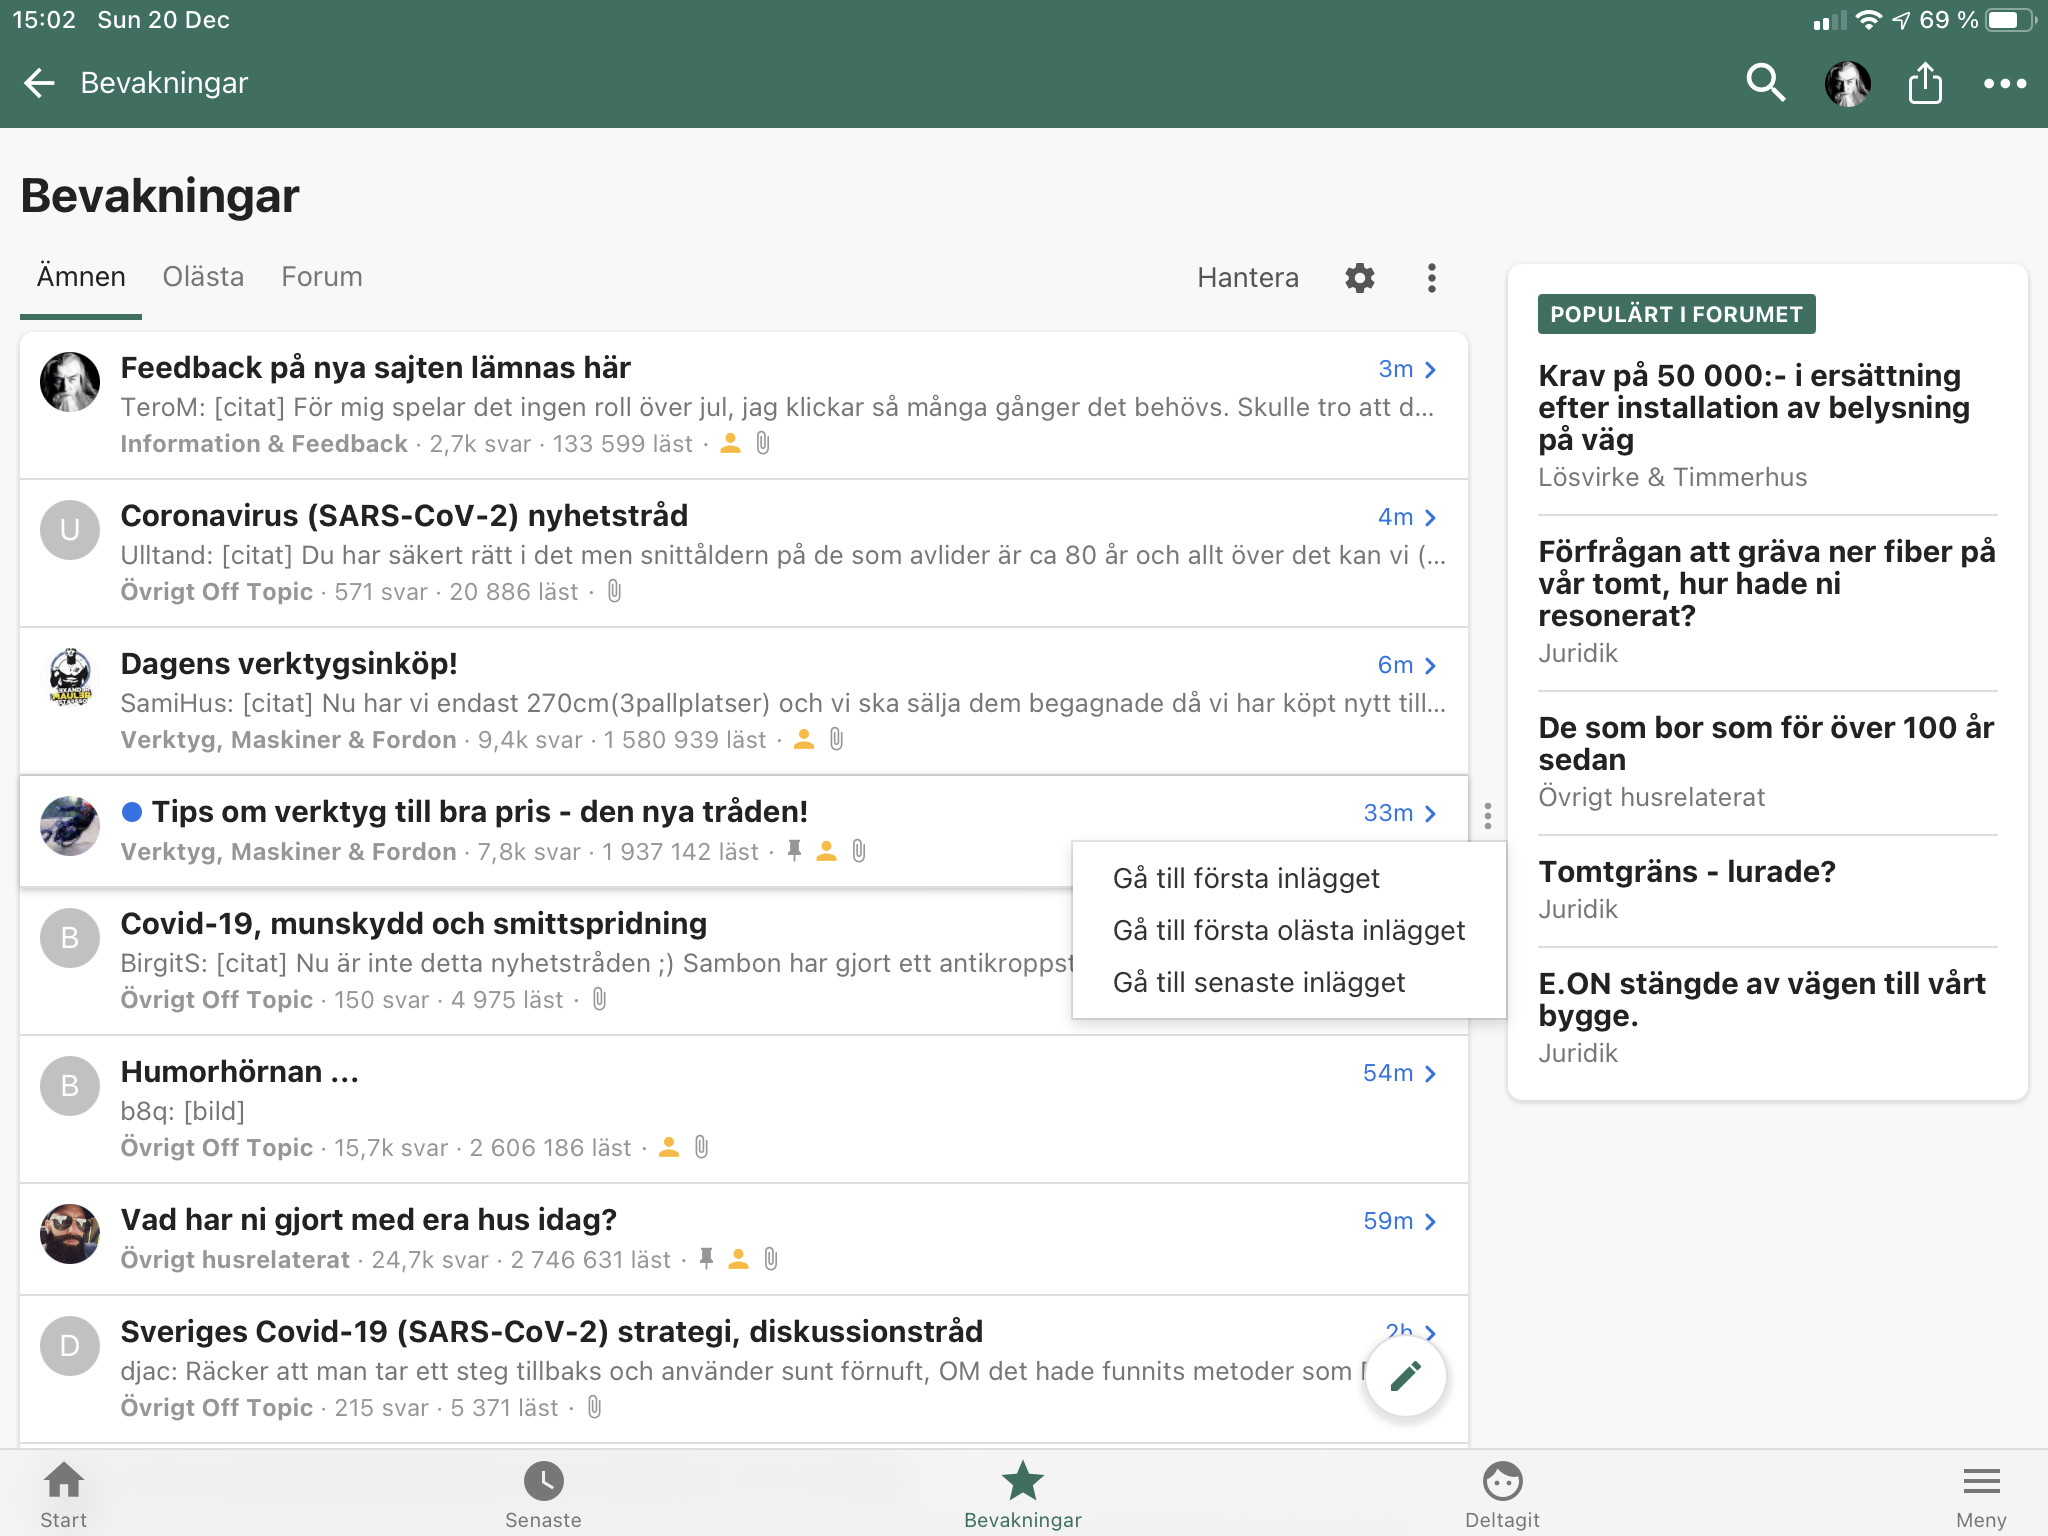
Task: Open the three-dot header overflow menu
Action: tap(2004, 83)
